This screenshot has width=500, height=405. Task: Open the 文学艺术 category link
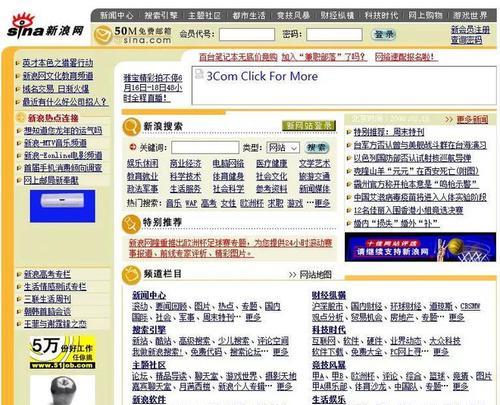pyautogui.click(x=314, y=163)
